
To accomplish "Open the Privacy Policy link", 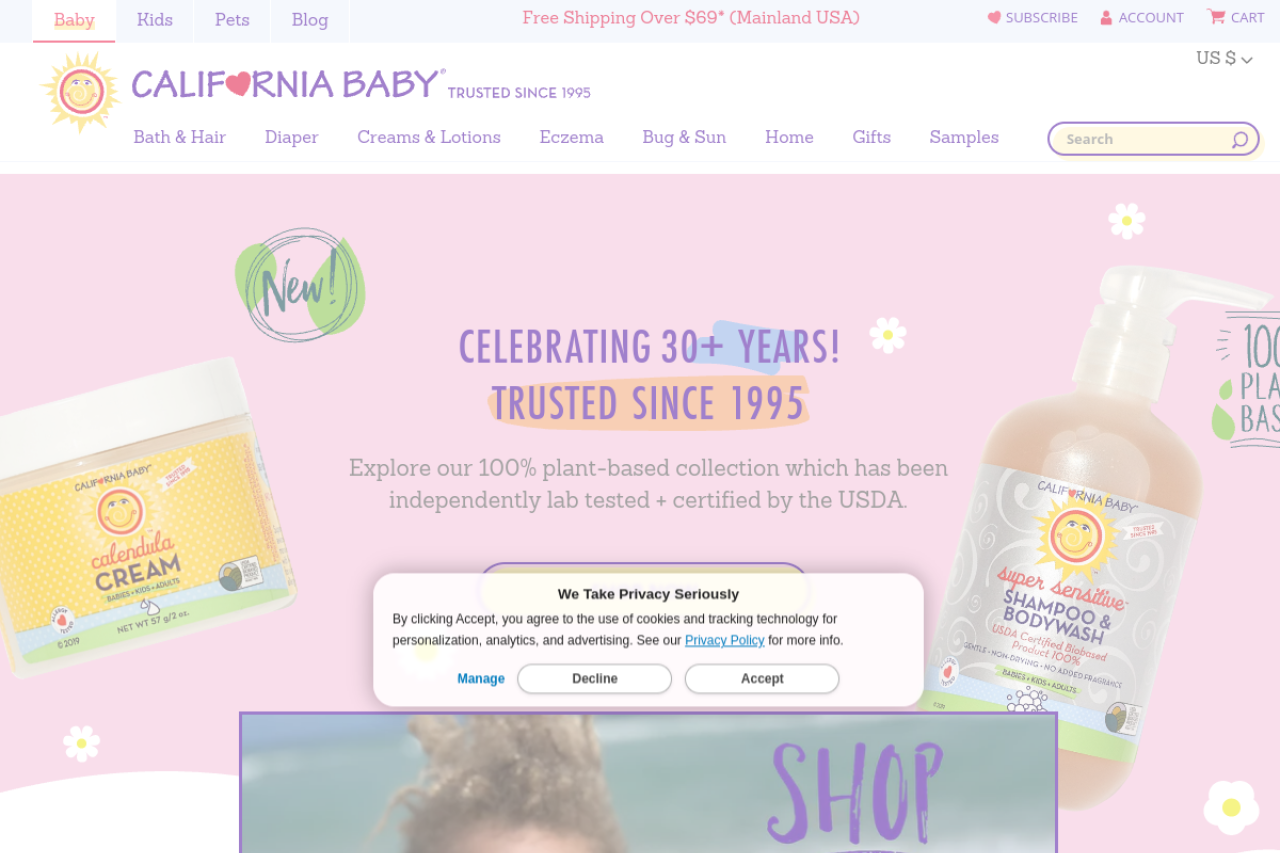I will 725,640.
